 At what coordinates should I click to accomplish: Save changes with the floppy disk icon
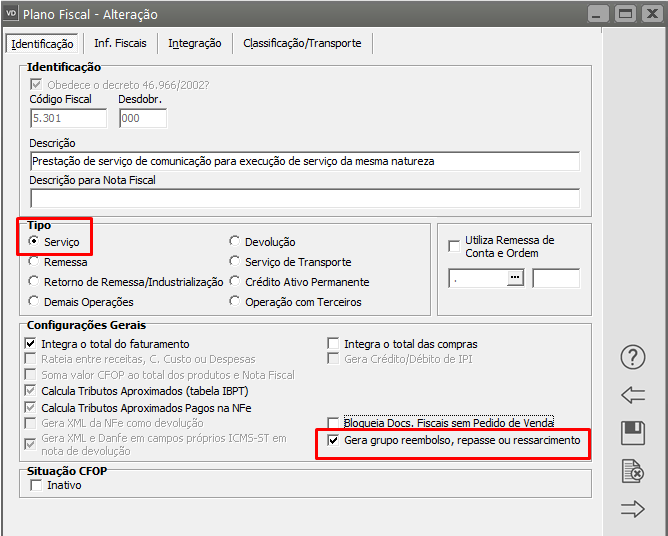coord(632,433)
